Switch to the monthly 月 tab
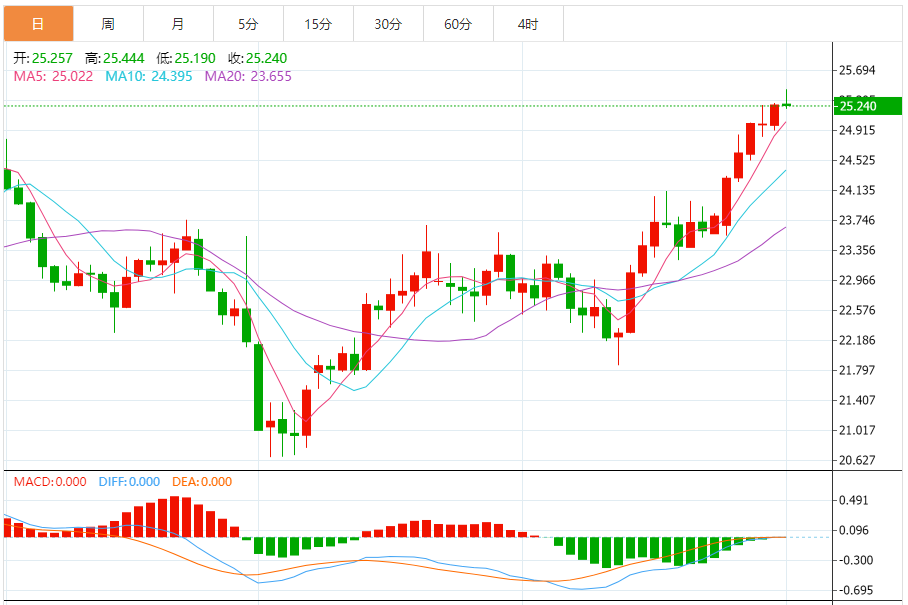The width and height of the screenshot is (908, 605). tap(178, 24)
